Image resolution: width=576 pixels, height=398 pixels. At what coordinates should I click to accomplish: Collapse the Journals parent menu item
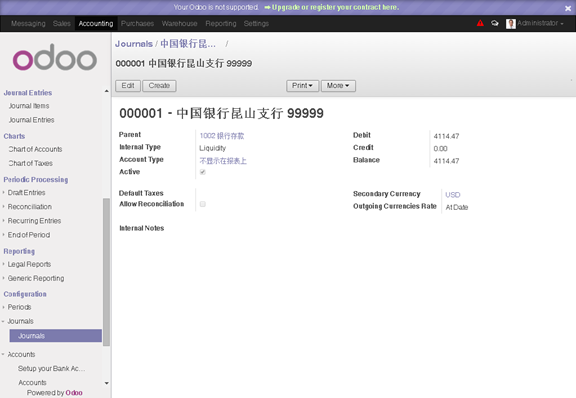(20, 321)
